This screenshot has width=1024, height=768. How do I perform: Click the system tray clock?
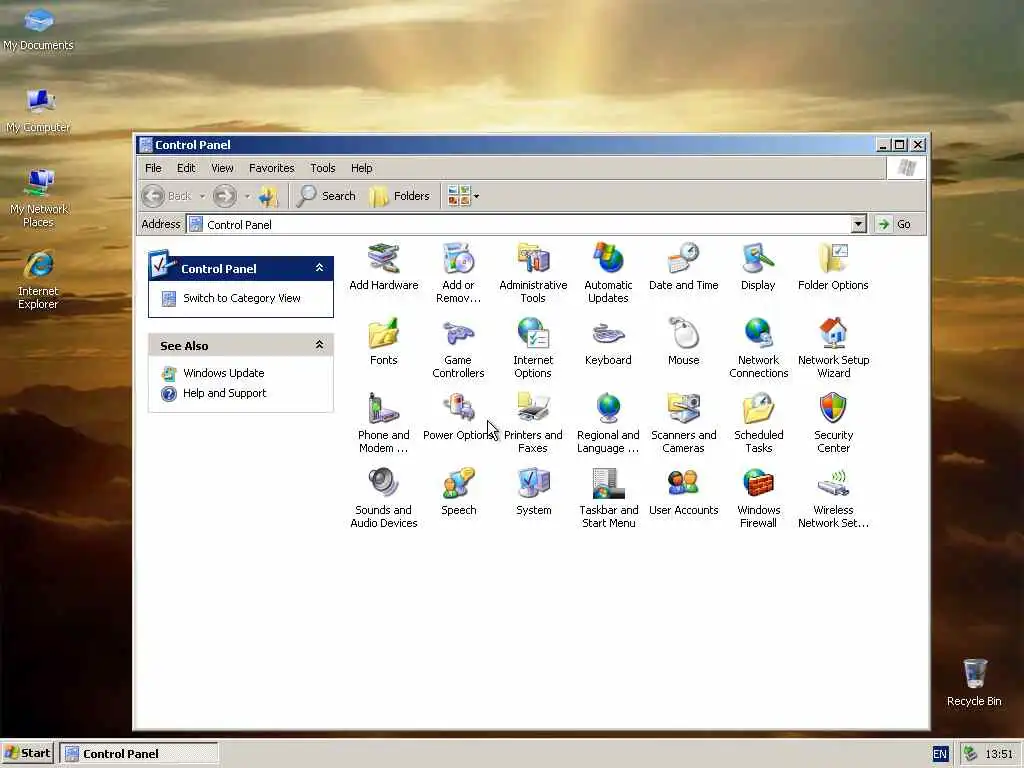pos(999,754)
